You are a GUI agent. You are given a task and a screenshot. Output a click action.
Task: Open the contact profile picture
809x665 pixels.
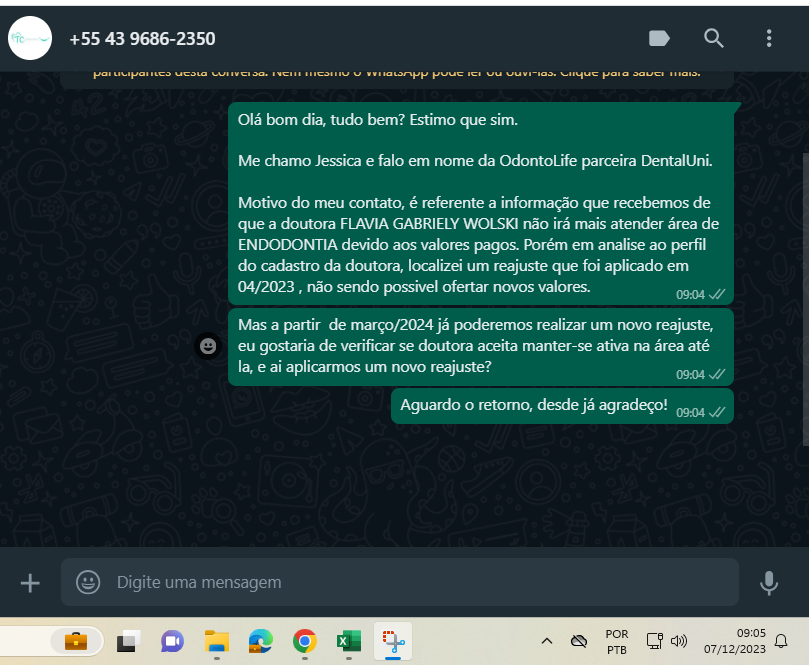(30, 38)
